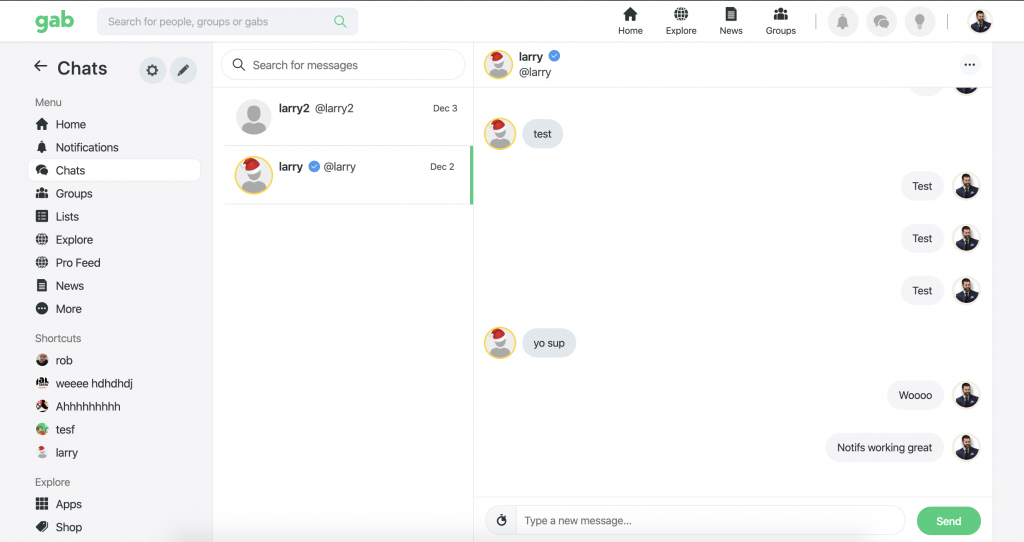Focus the Type a new message input
The width and height of the screenshot is (1024, 542).
710,521
